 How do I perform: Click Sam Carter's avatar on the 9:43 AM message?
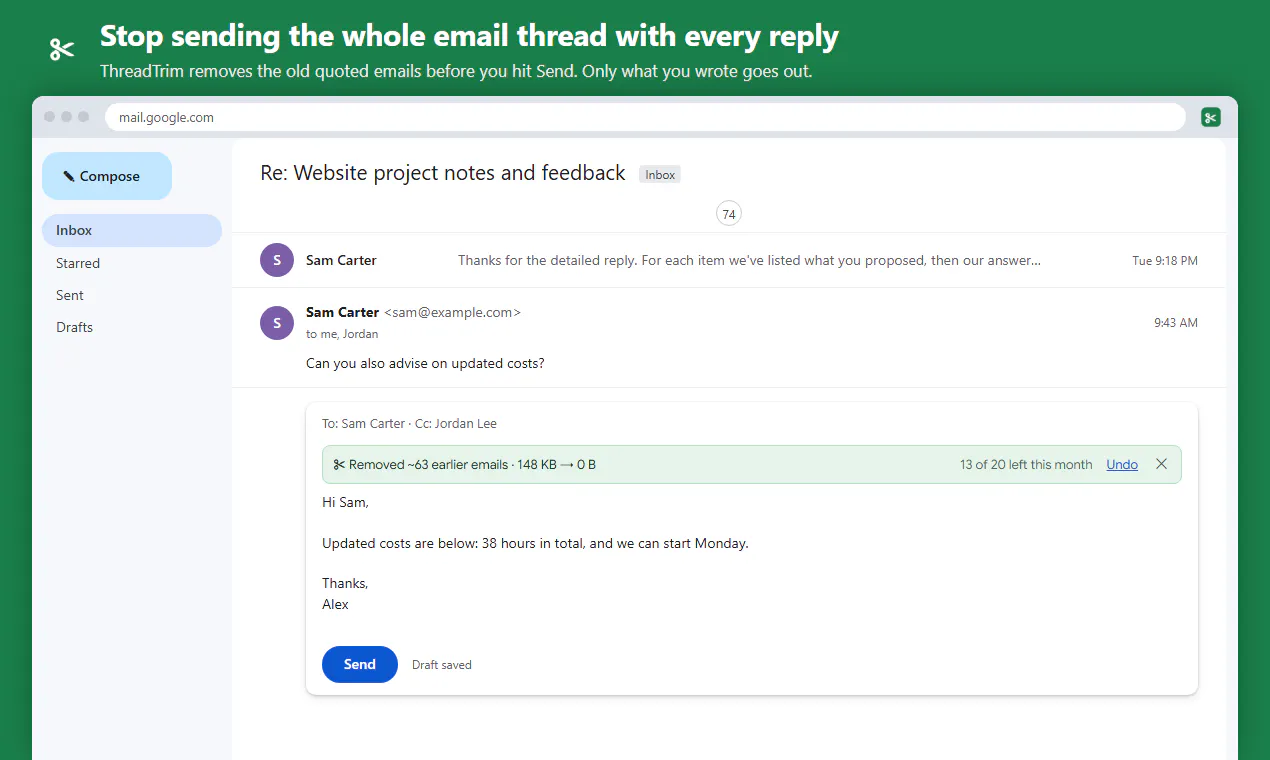click(x=277, y=323)
